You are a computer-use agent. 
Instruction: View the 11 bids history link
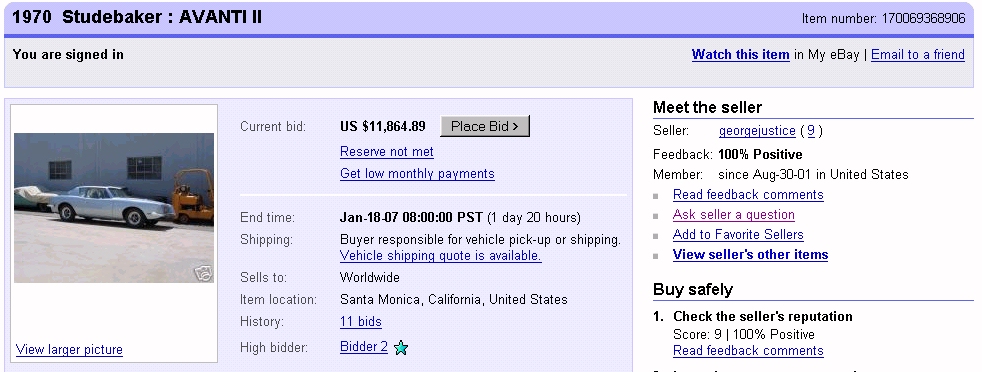(361, 322)
